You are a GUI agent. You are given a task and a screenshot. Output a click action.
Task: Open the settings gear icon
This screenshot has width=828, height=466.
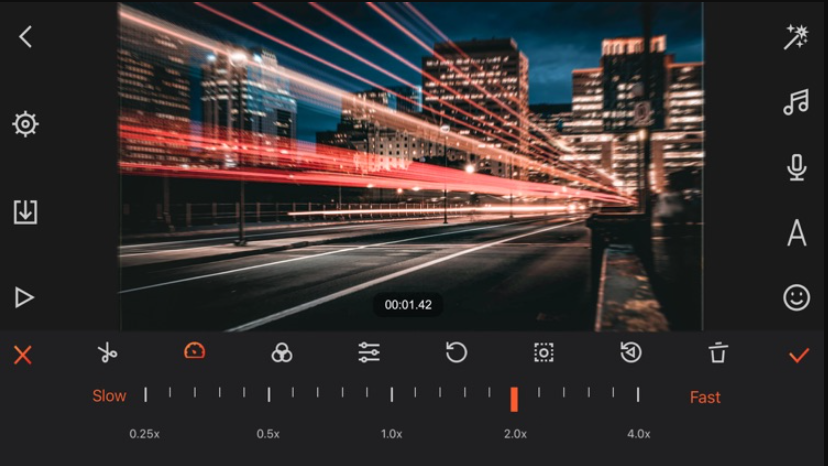point(25,124)
